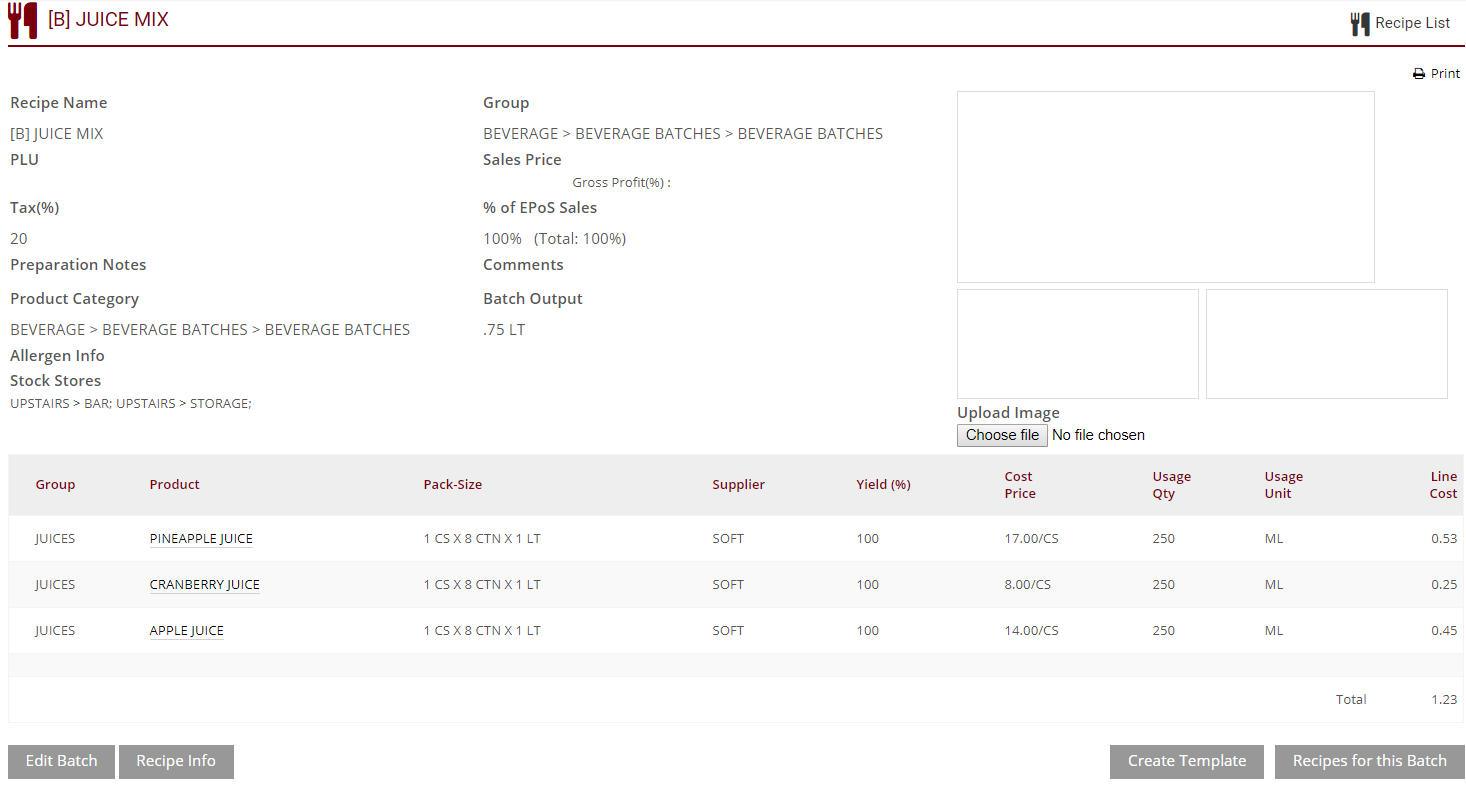Open Recipe List via its cutlery icon
This screenshot has height=791, width=1466.
click(x=1361, y=22)
